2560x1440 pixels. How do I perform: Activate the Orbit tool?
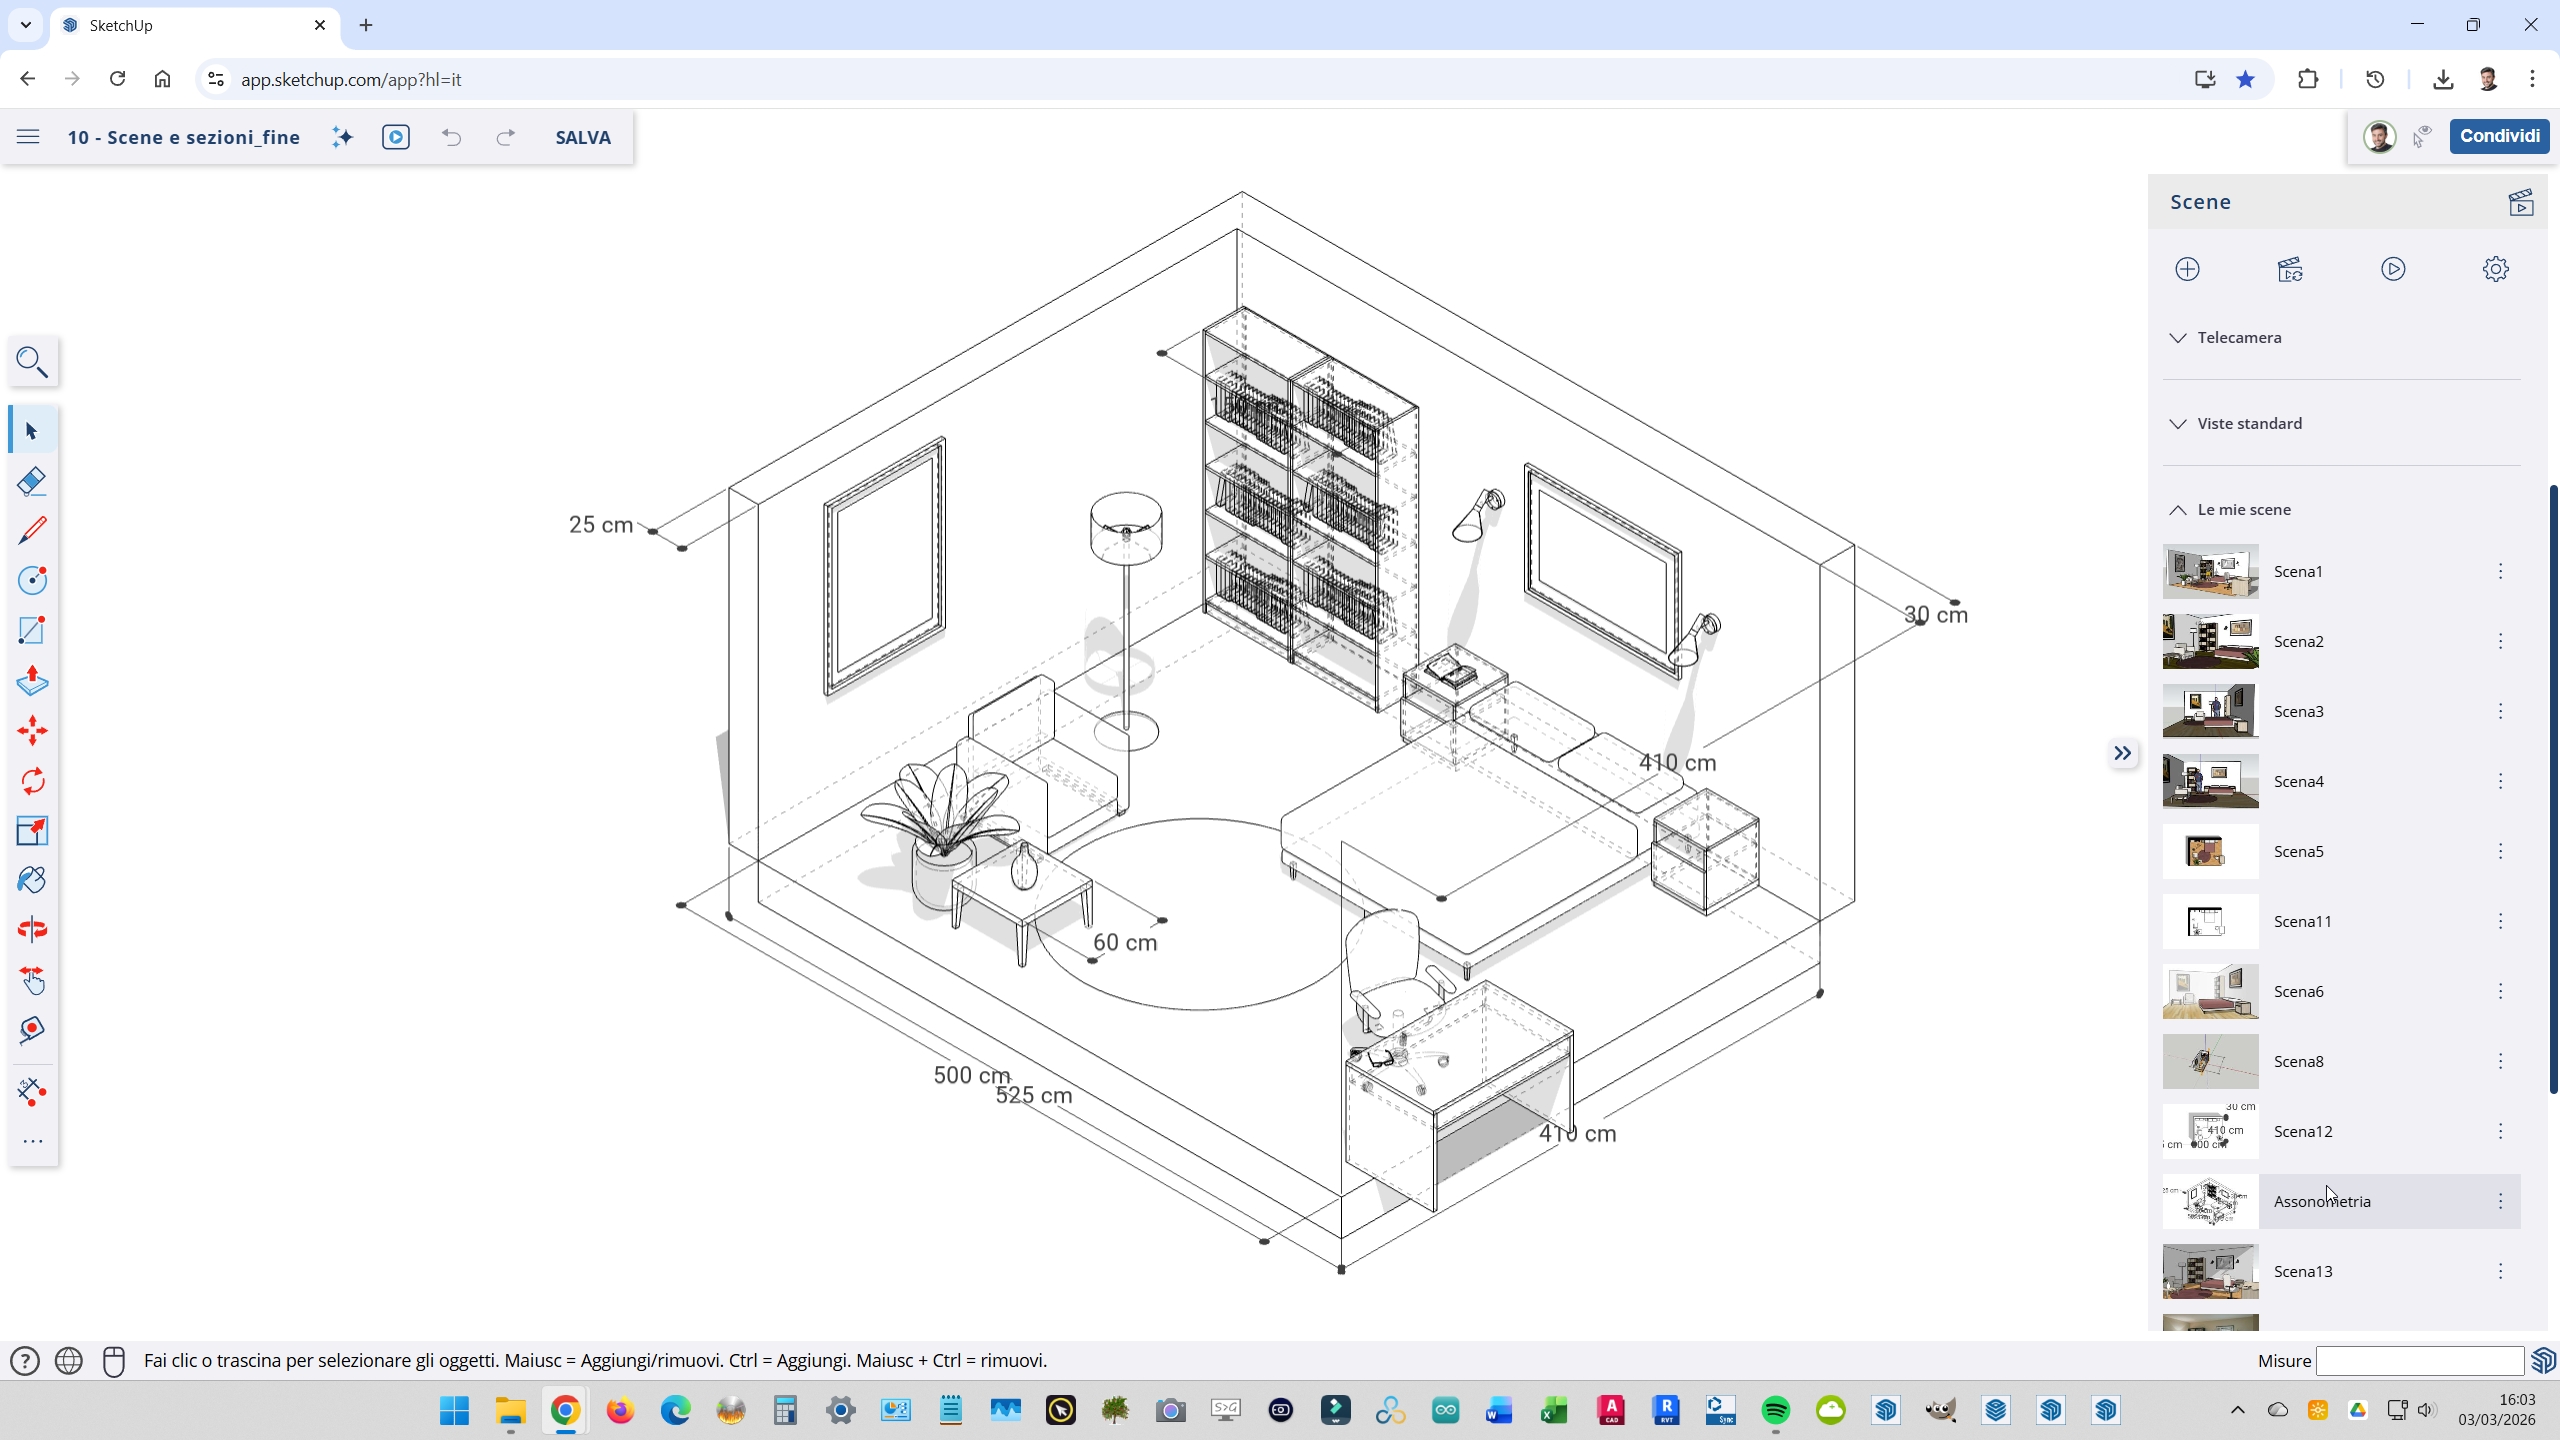32,930
